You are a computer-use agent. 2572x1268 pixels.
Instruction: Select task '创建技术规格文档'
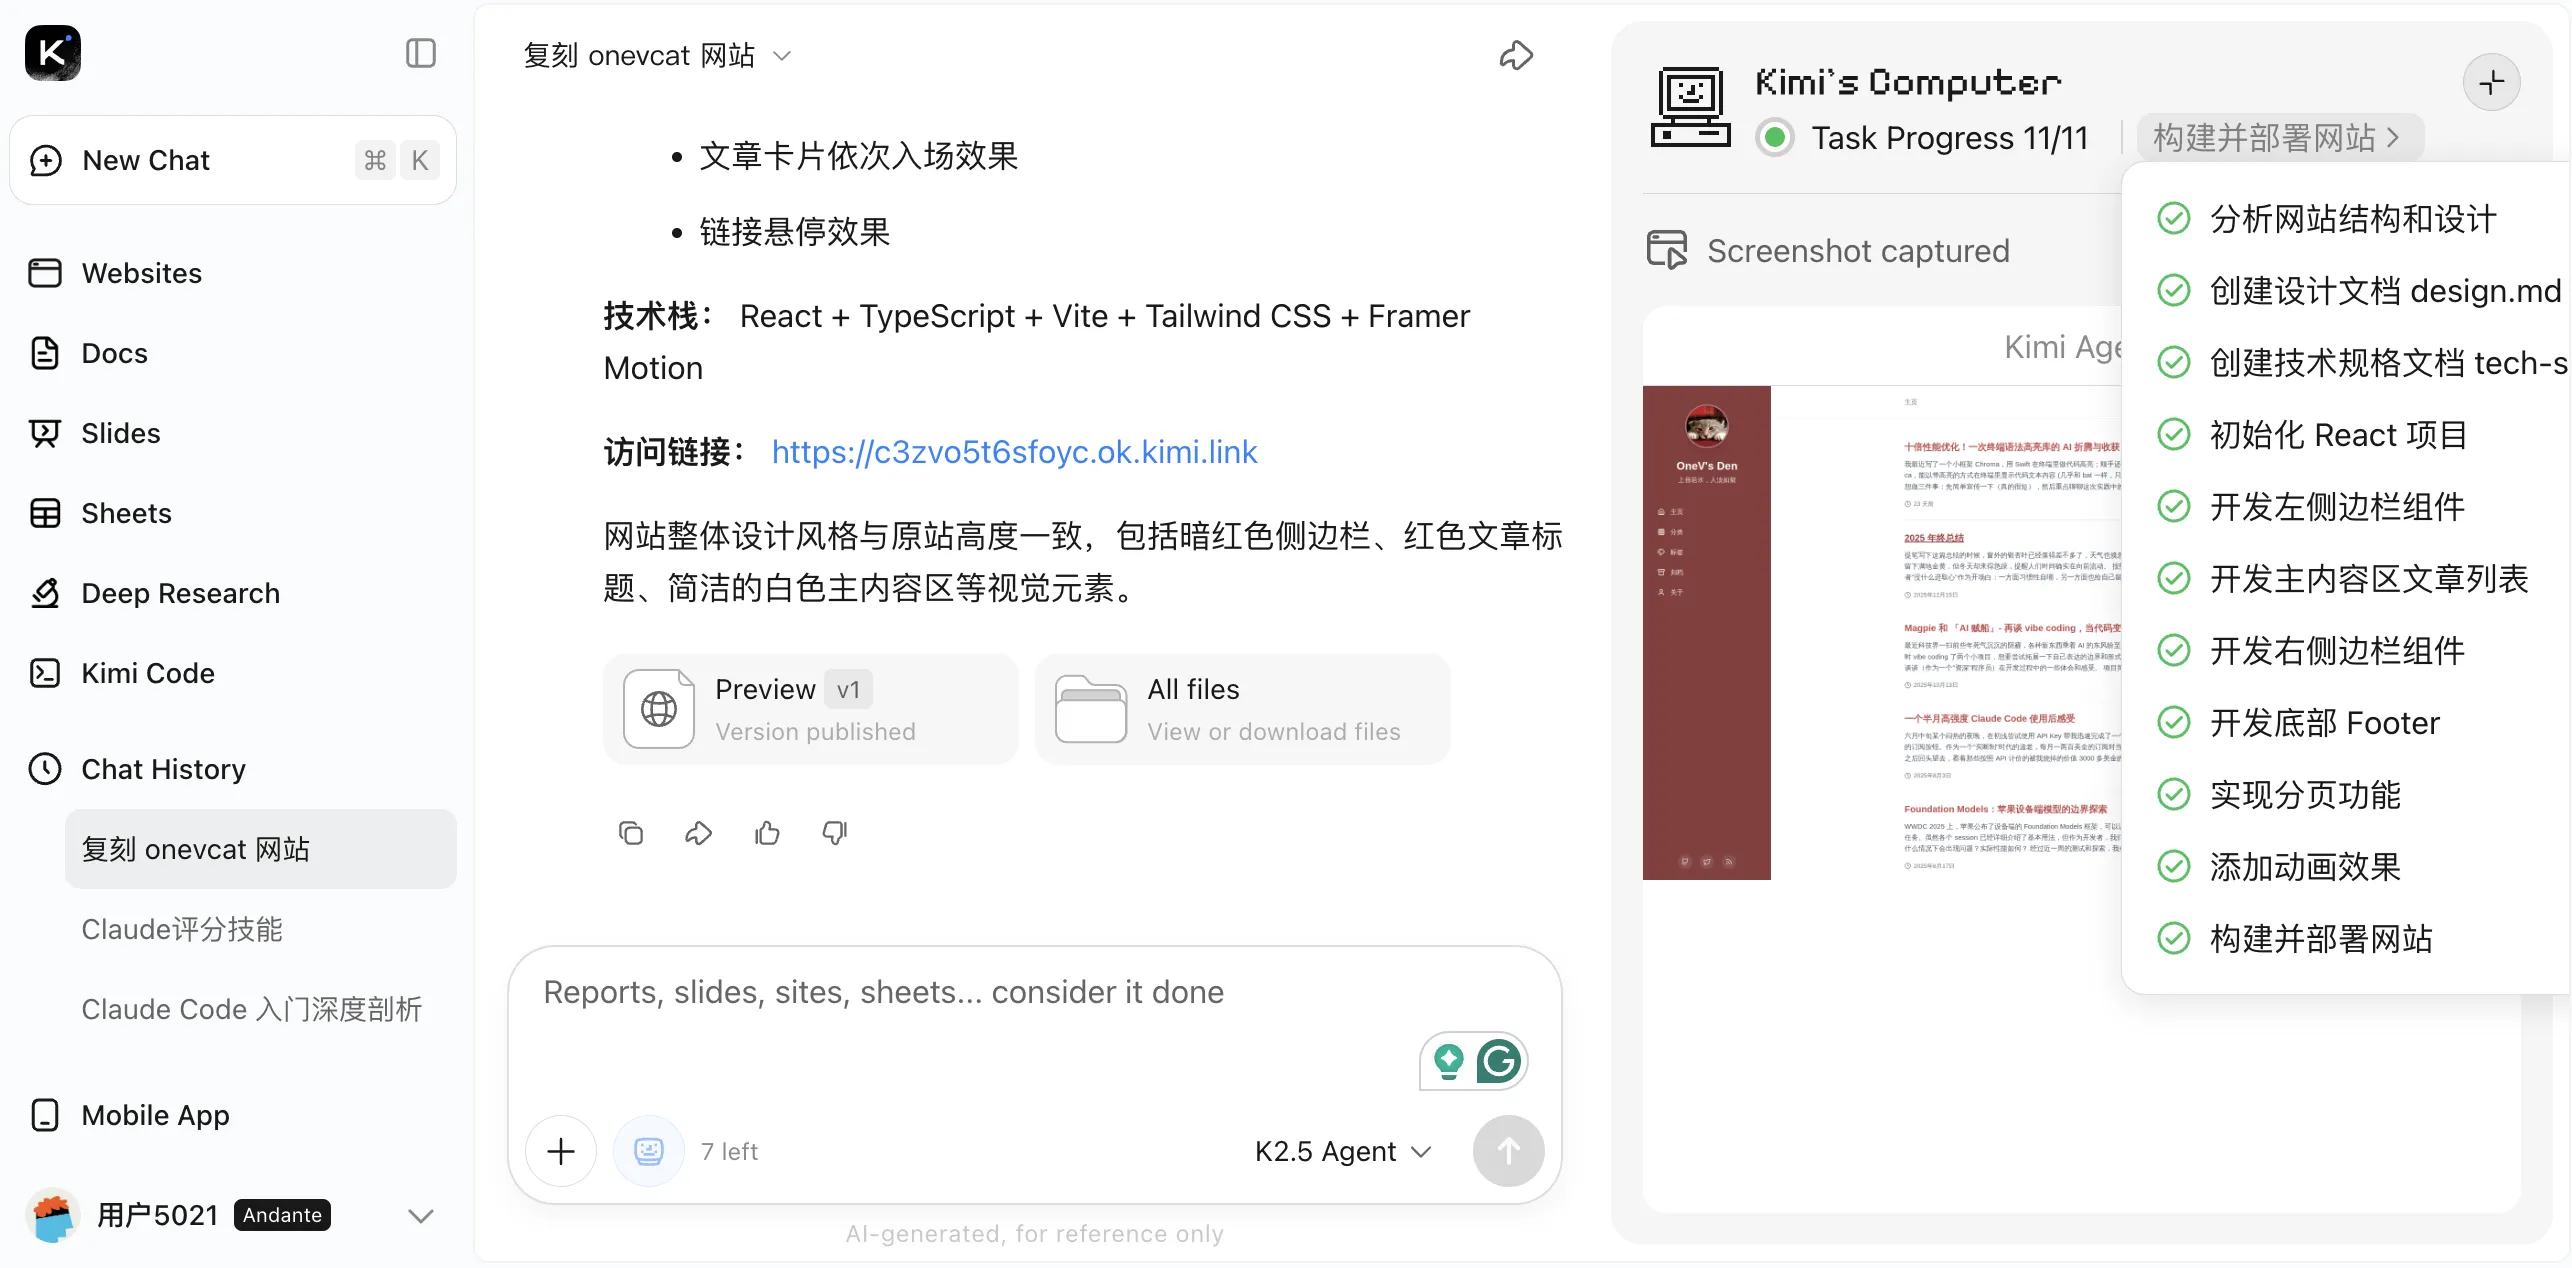click(x=2361, y=363)
